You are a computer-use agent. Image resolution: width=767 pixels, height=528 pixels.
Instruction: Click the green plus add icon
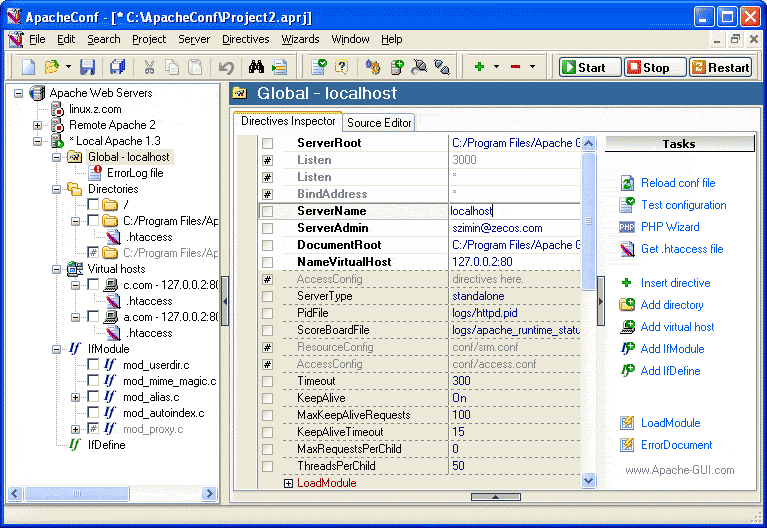pos(479,67)
